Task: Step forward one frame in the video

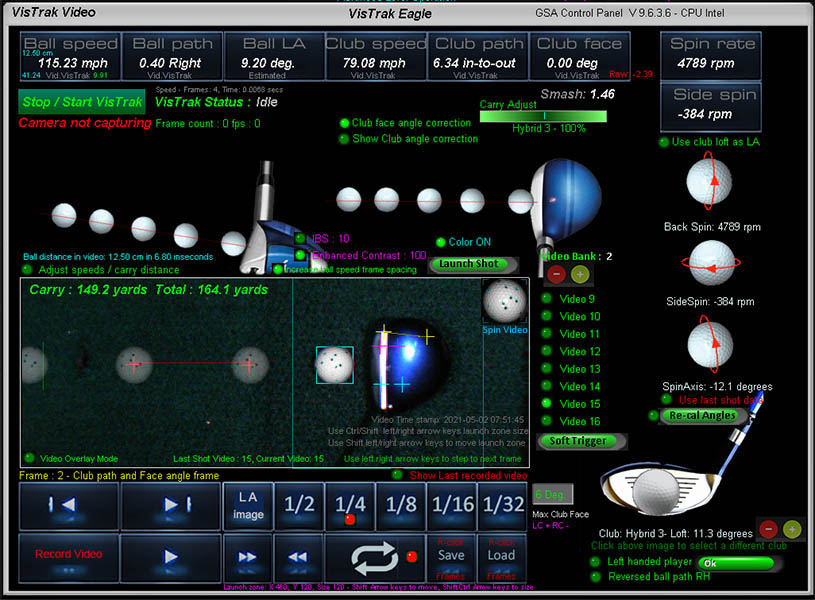Action: (x=171, y=505)
